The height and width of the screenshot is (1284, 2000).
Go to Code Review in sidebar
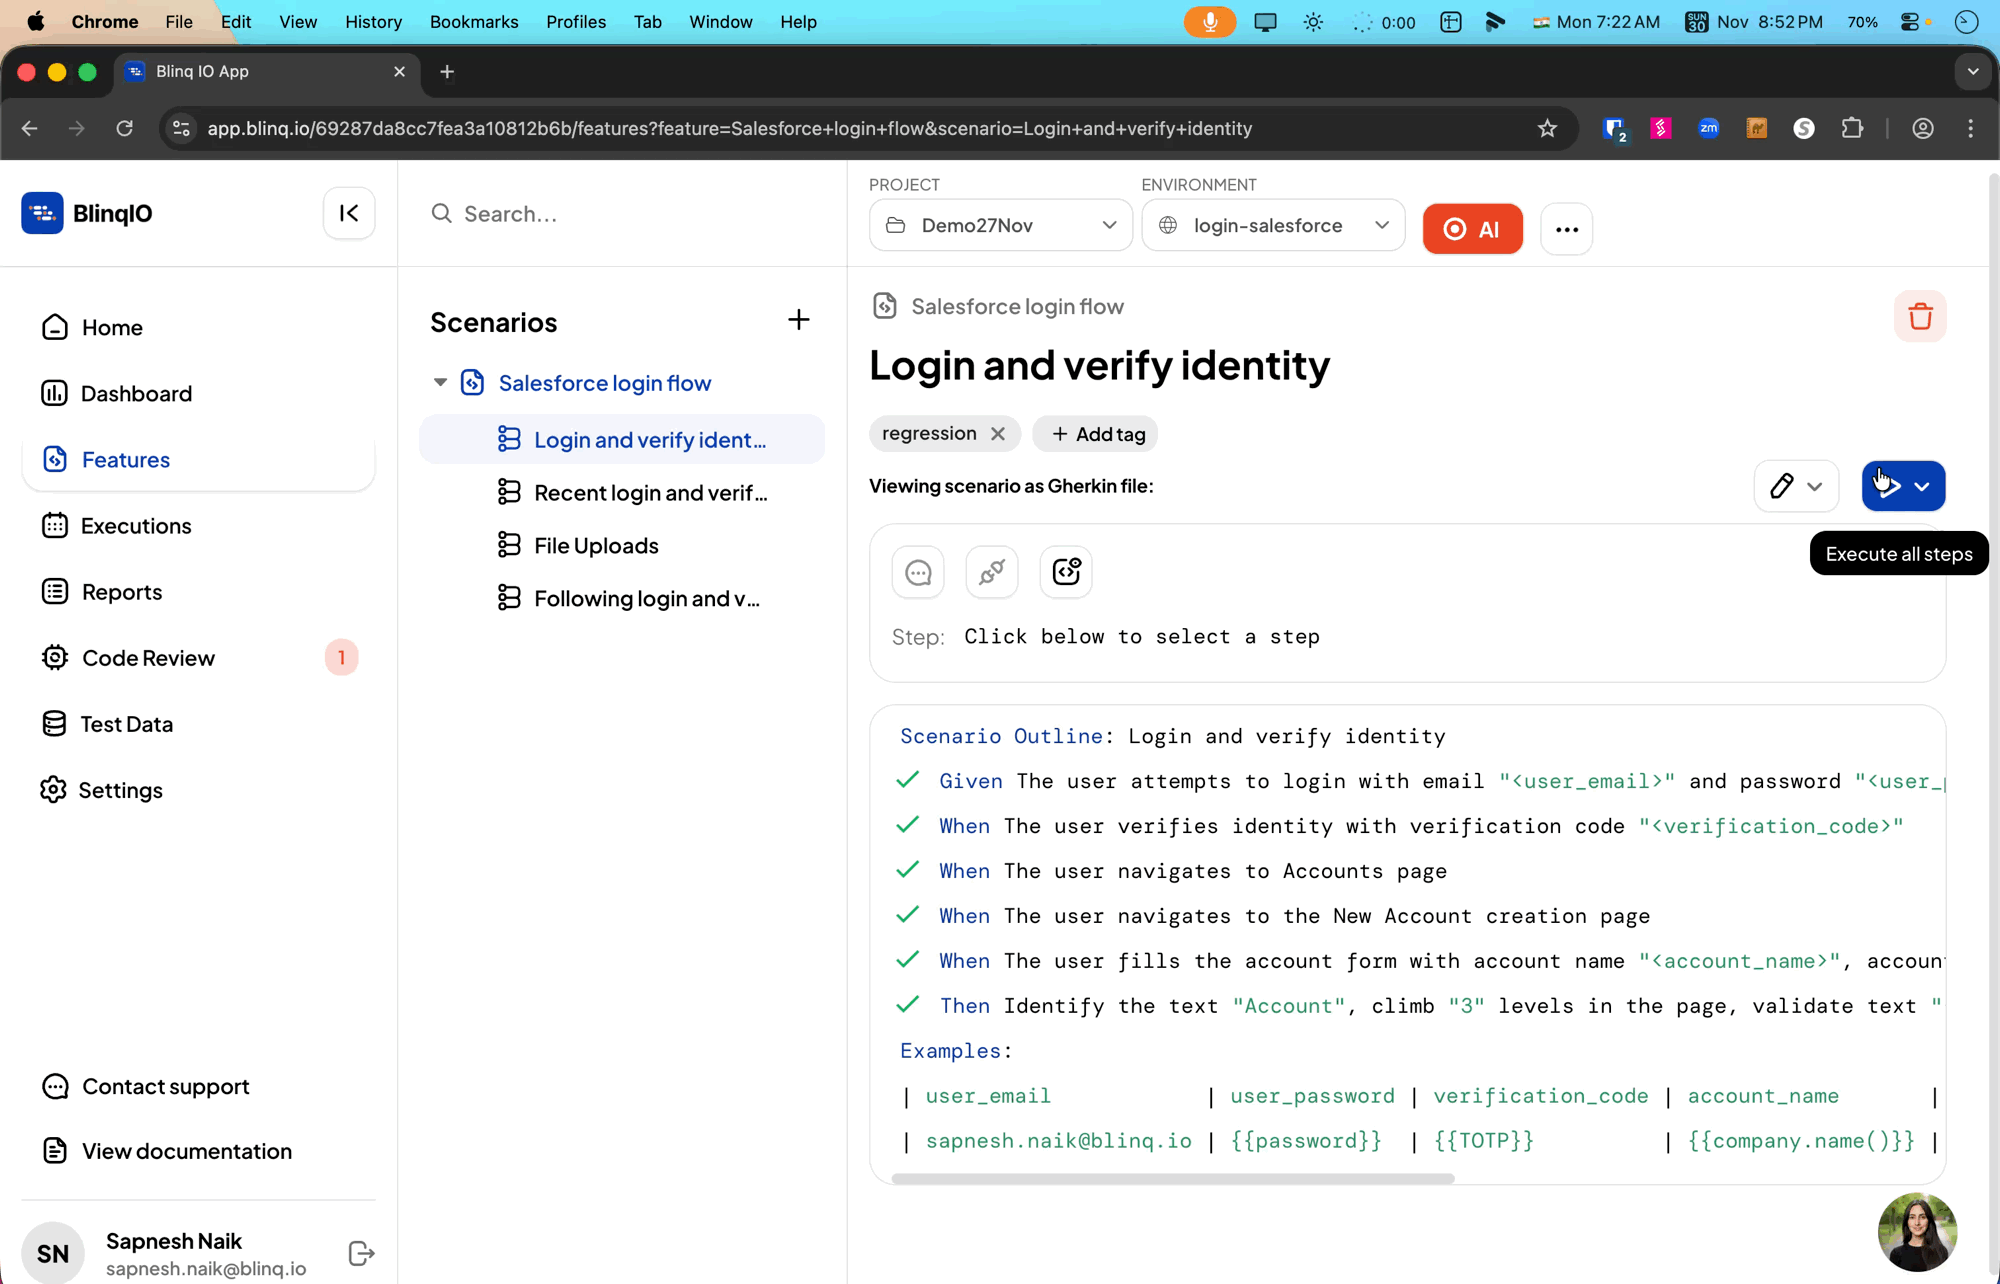[x=148, y=658]
